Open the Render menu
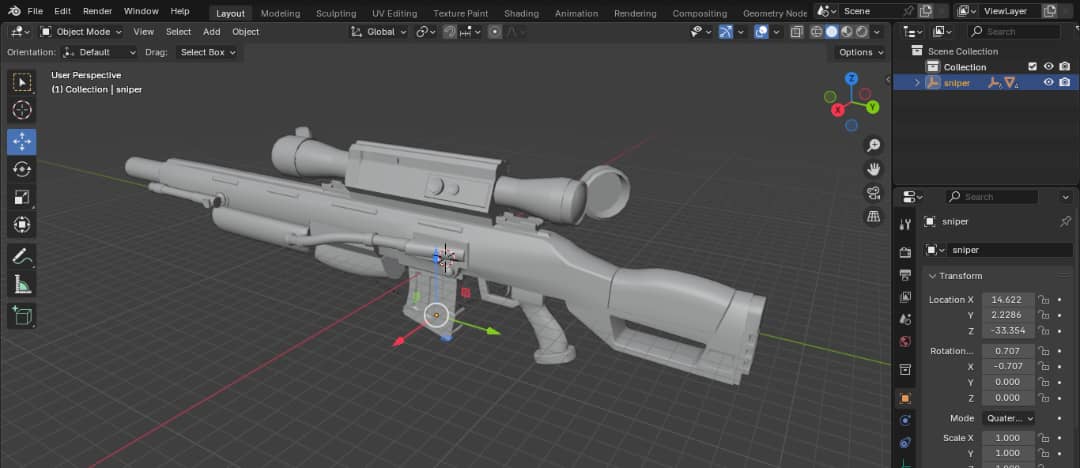 98,11
